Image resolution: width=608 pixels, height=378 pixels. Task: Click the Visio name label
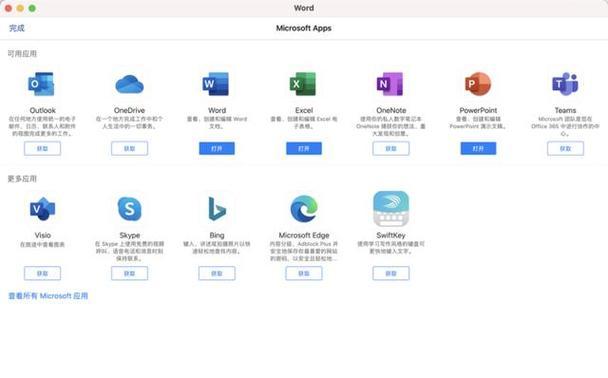42,235
